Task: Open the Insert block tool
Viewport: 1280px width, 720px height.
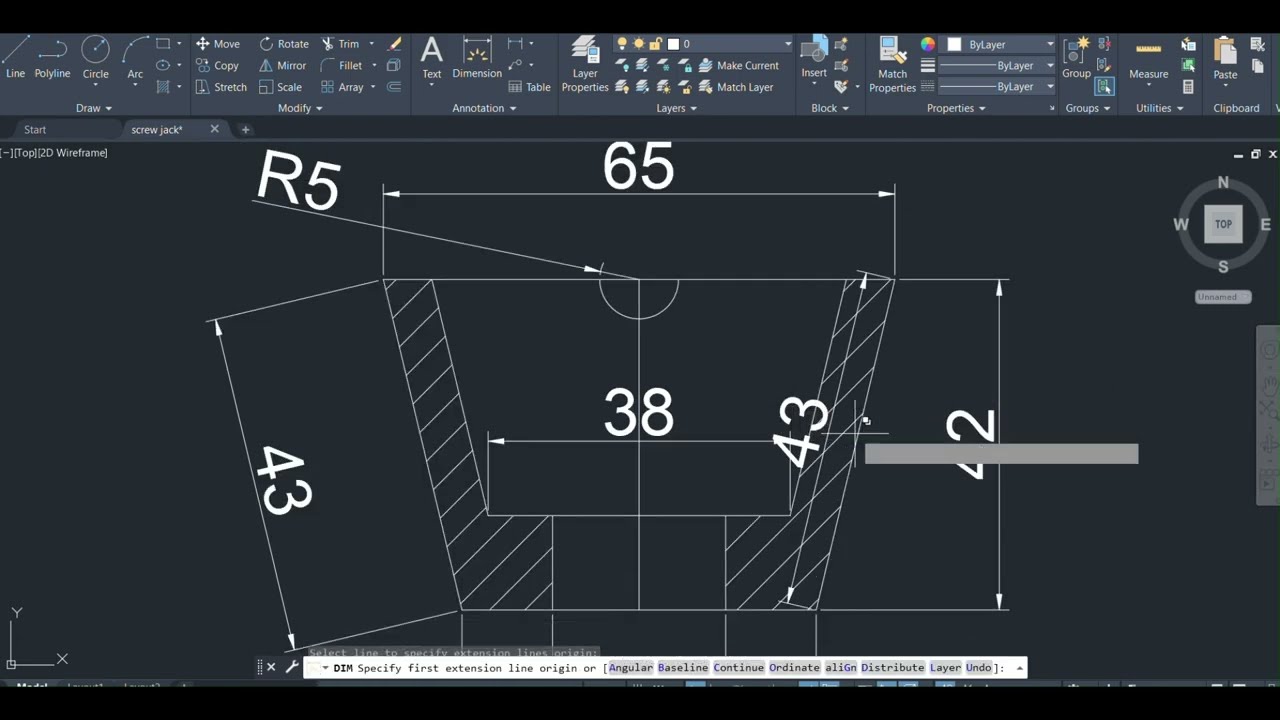Action: 814,58
